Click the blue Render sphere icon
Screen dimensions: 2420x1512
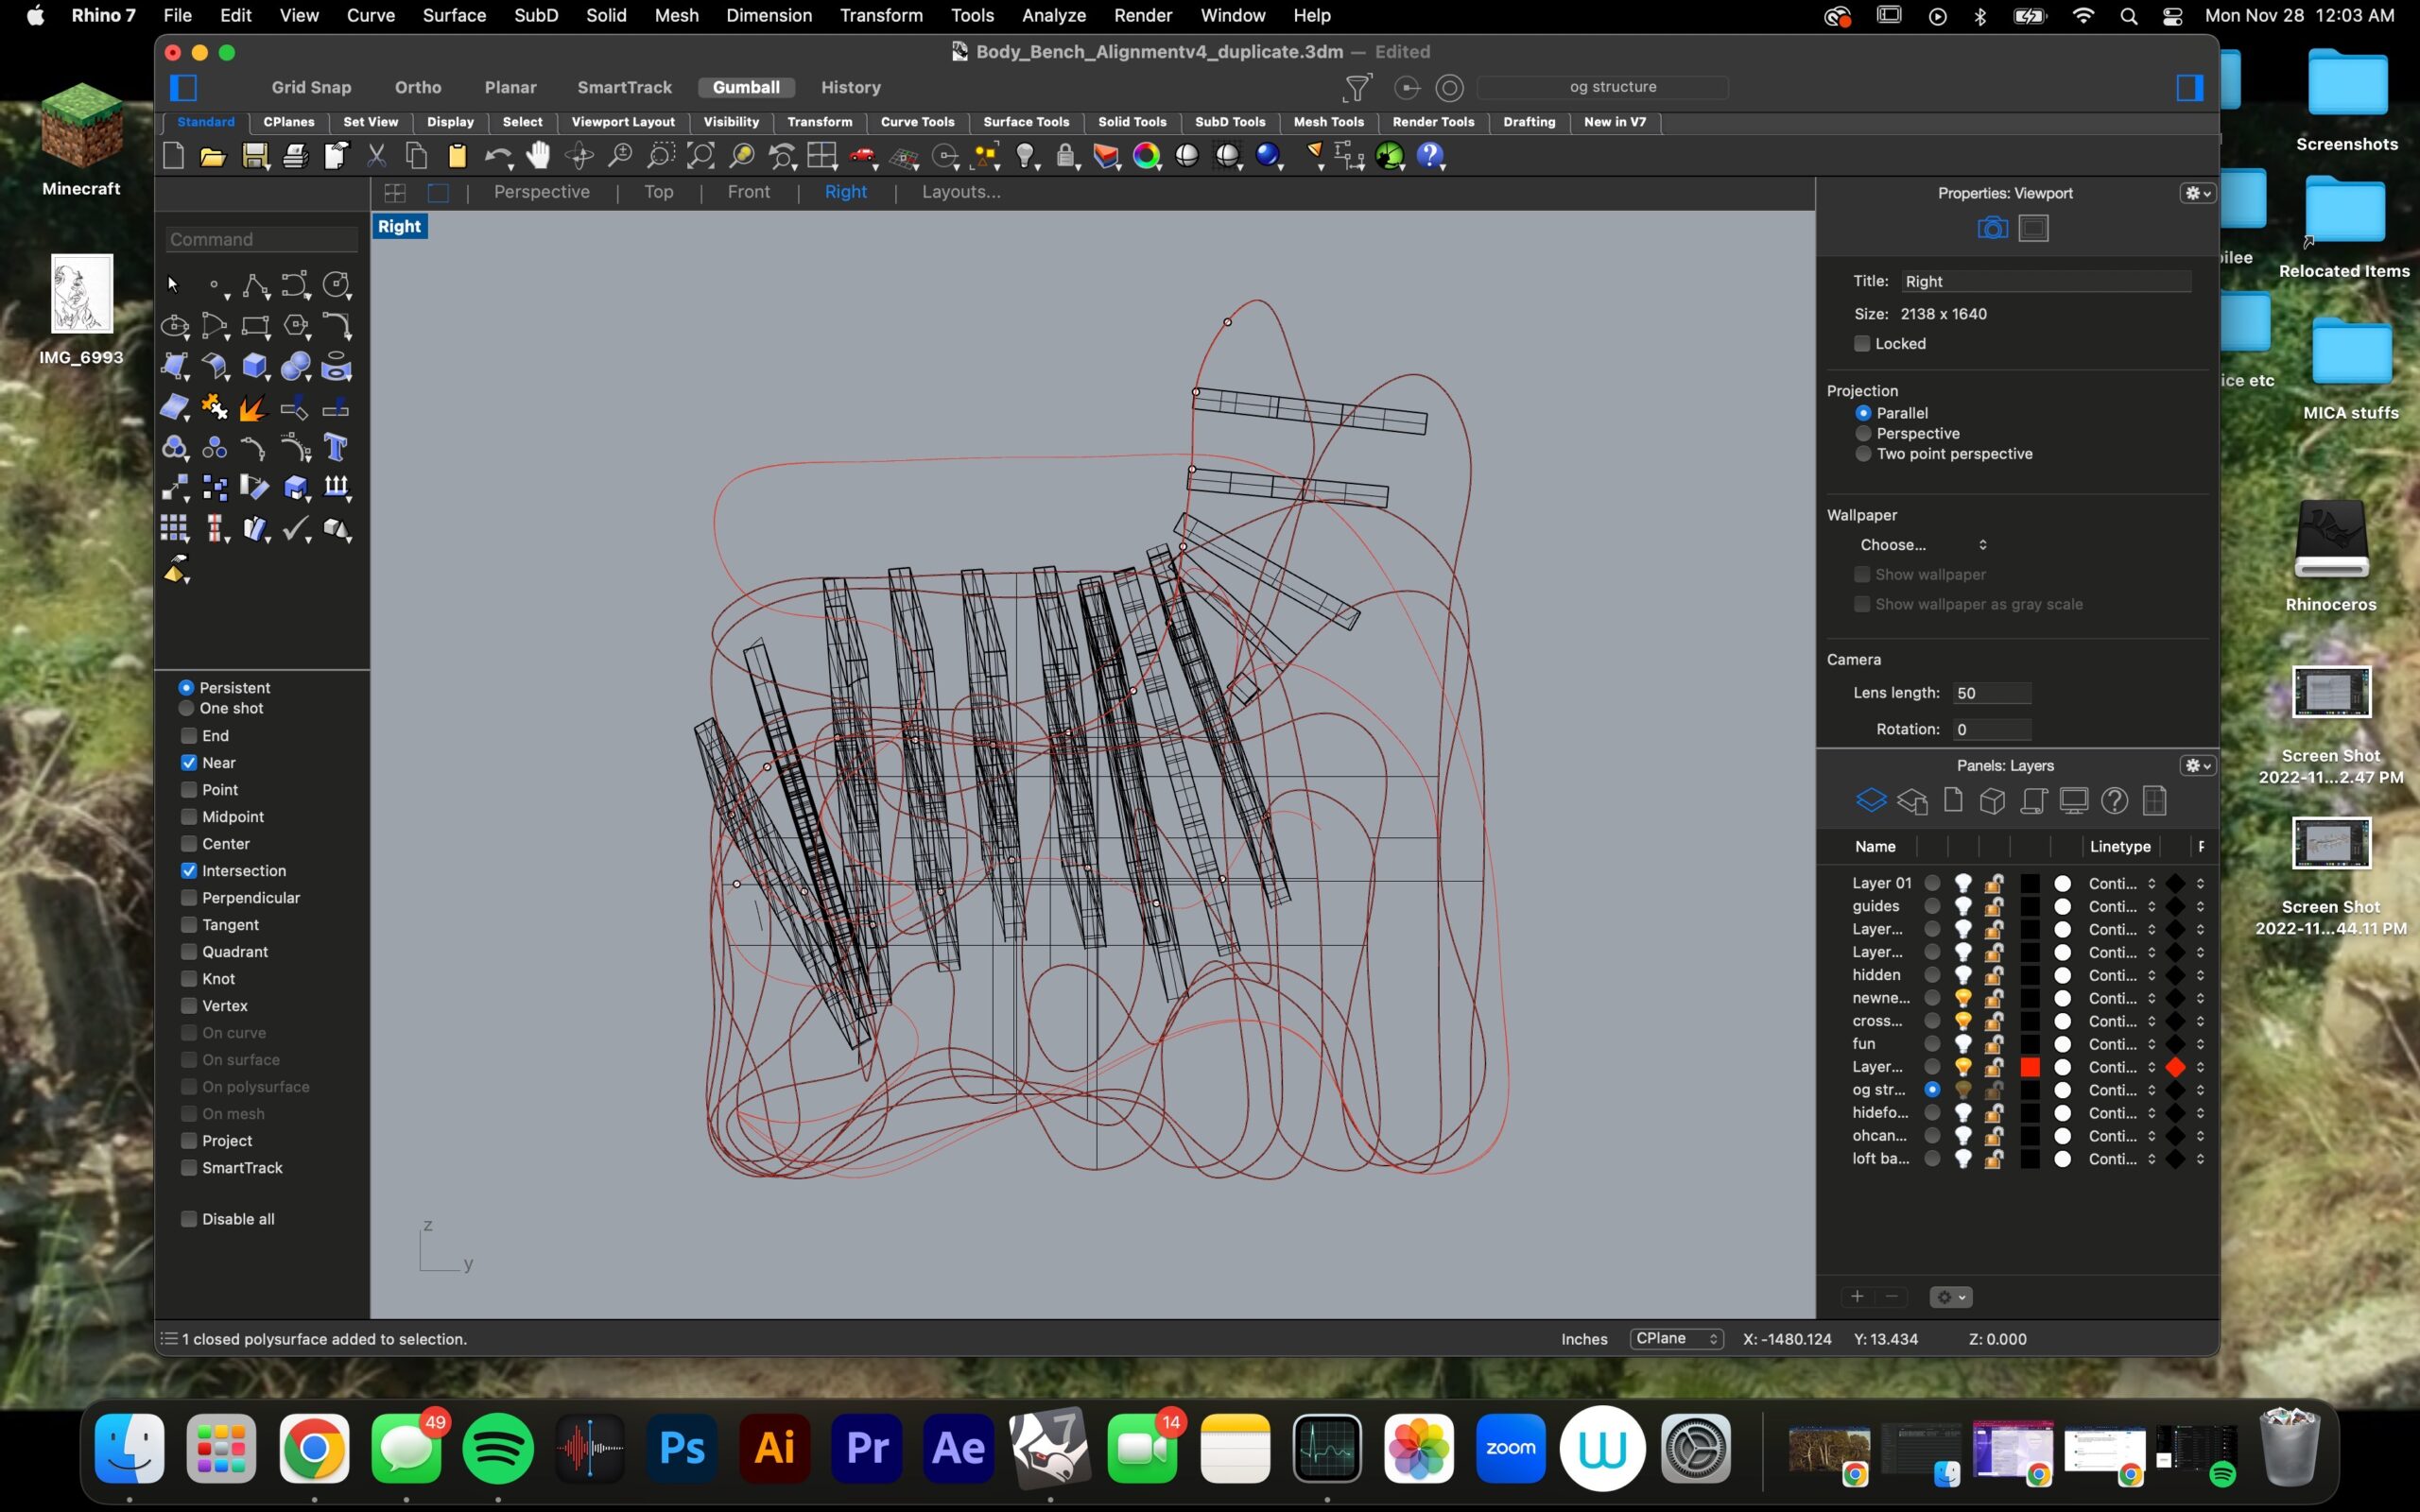(1268, 156)
